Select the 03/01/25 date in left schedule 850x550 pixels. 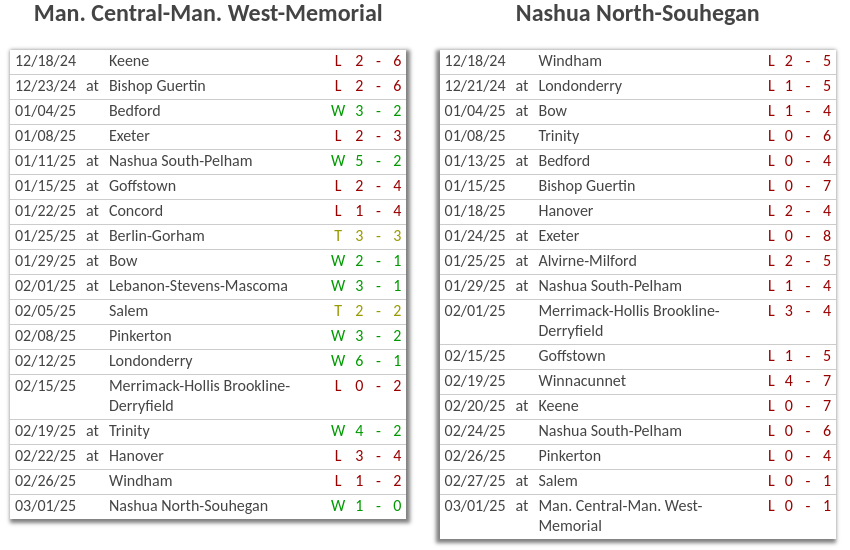point(45,506)
